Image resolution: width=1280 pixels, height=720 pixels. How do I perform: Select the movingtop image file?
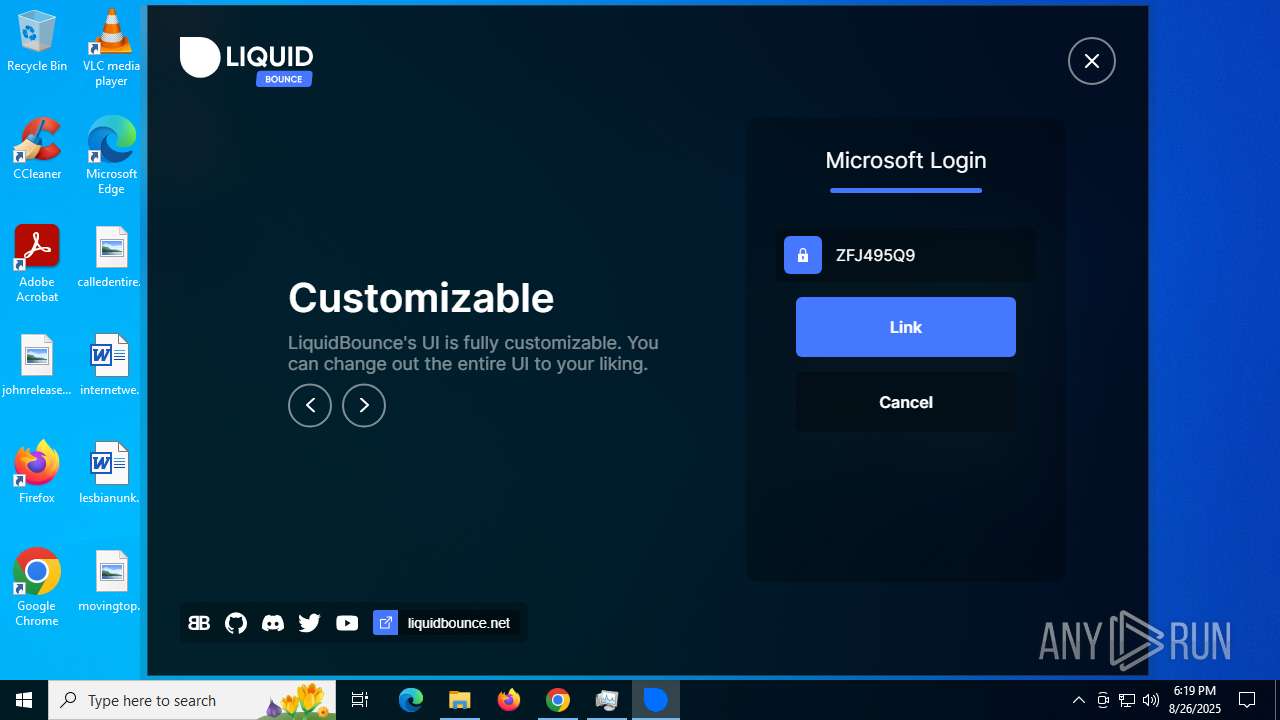click(111, 580)
